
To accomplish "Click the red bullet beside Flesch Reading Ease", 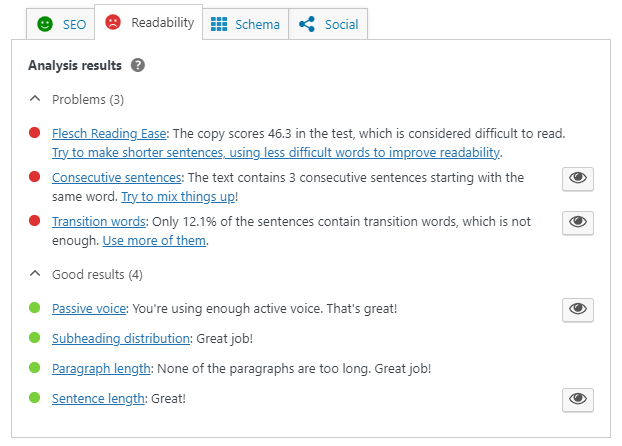I will point(35,133).
